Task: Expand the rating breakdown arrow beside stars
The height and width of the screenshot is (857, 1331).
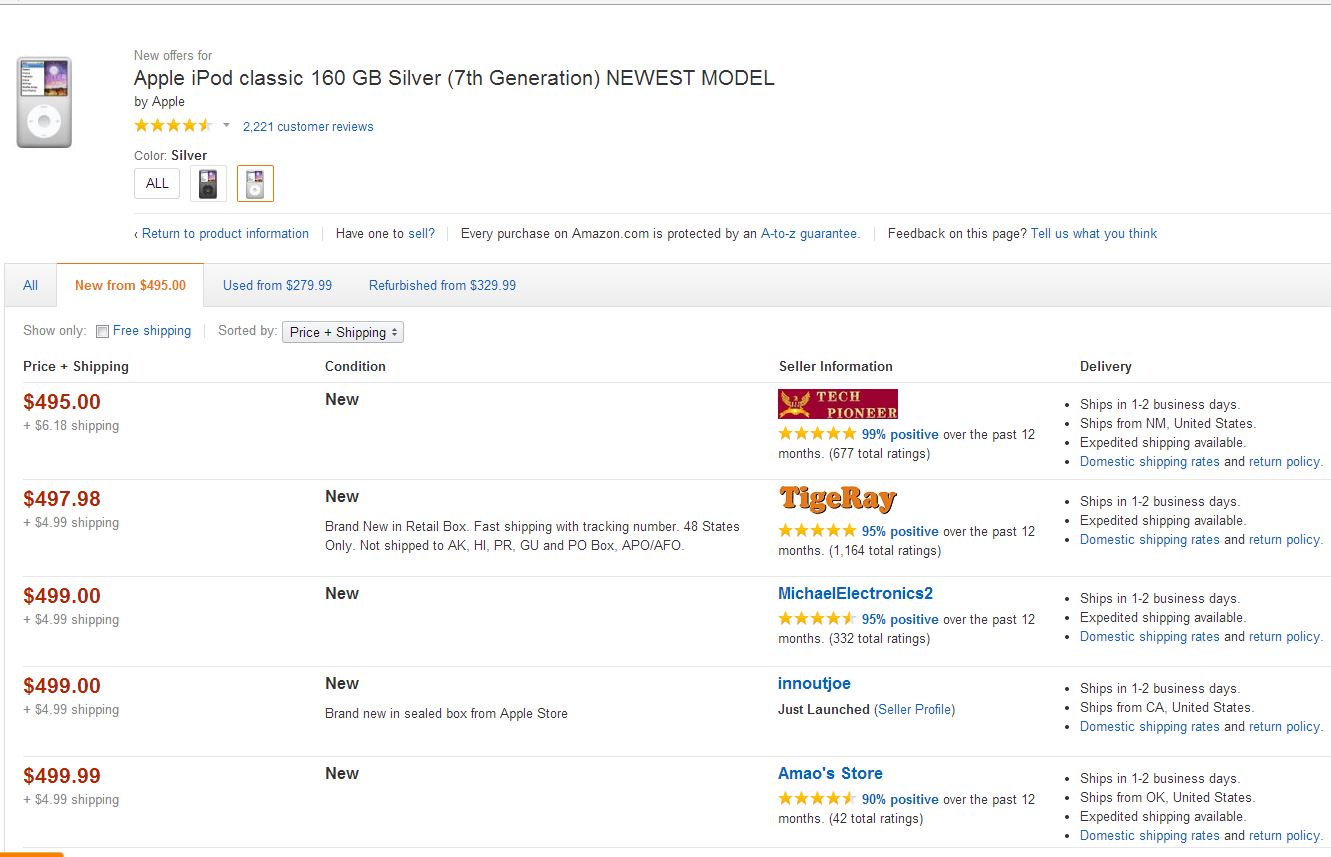Action: pyautogui.click(x=226, y=126)
